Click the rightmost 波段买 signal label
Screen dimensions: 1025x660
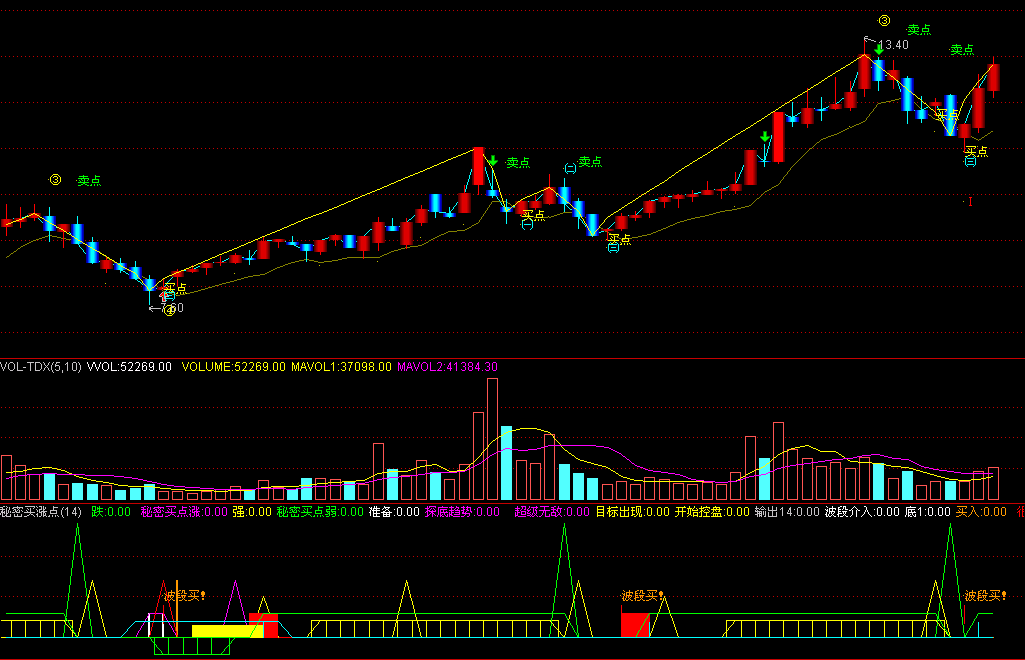tap(985, 595)
